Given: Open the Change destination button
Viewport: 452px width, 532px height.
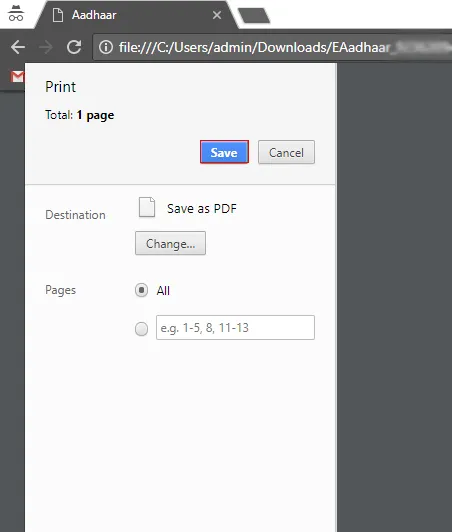Looking at the screenshot, I should (170, 243).
